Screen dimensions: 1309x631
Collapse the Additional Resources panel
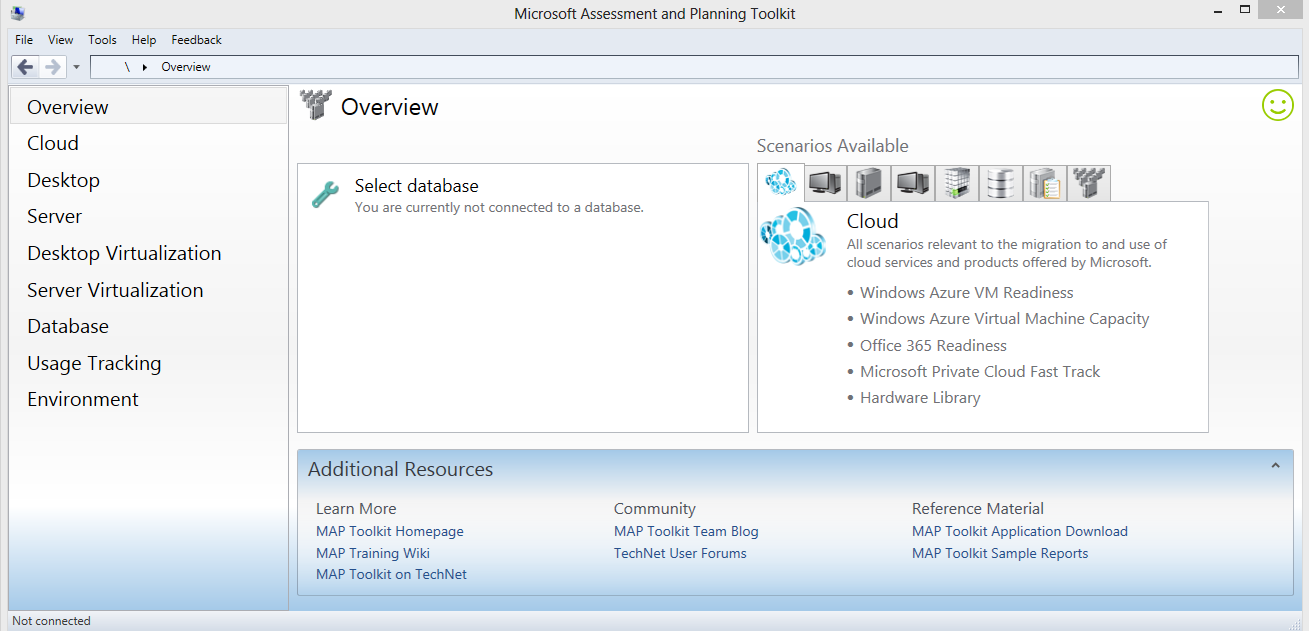click(1275, 466)
